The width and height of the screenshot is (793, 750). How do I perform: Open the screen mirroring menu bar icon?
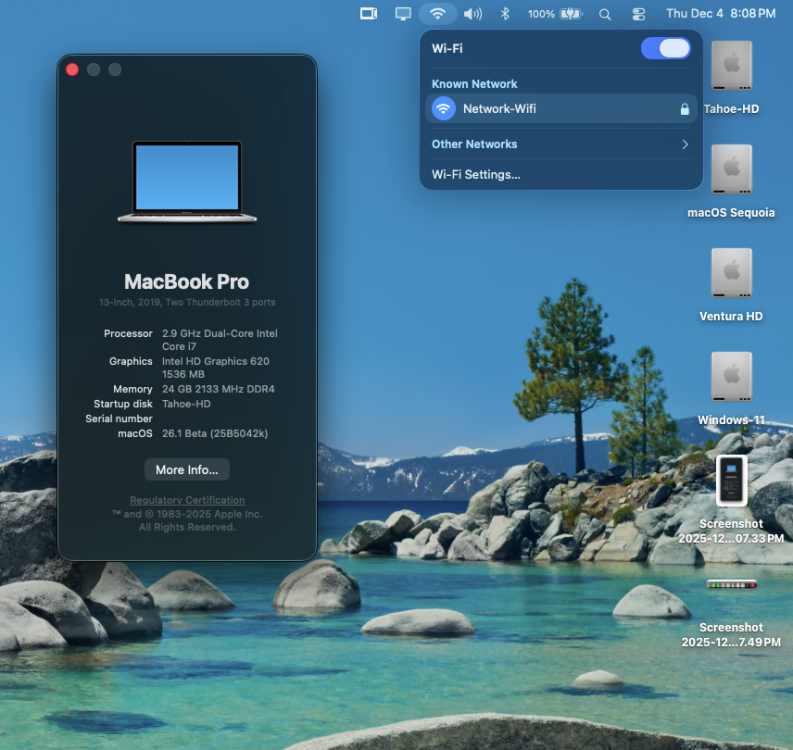[x=368, y=14]
